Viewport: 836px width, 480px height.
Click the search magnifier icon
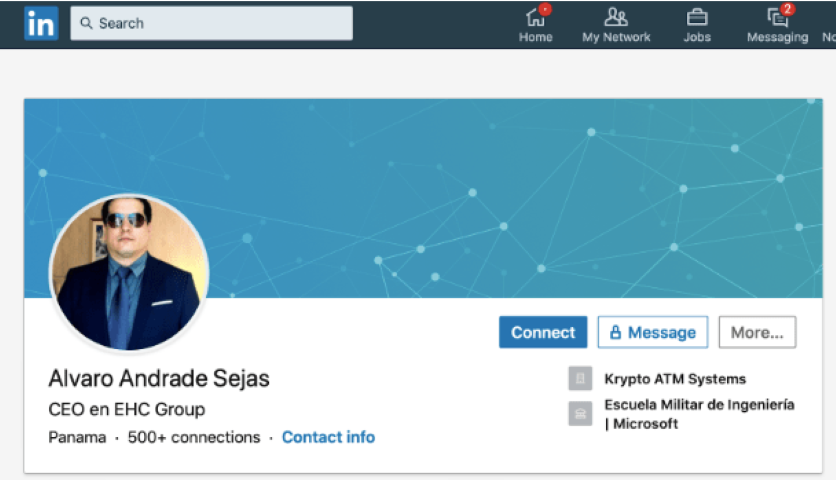tap(86, 23)
